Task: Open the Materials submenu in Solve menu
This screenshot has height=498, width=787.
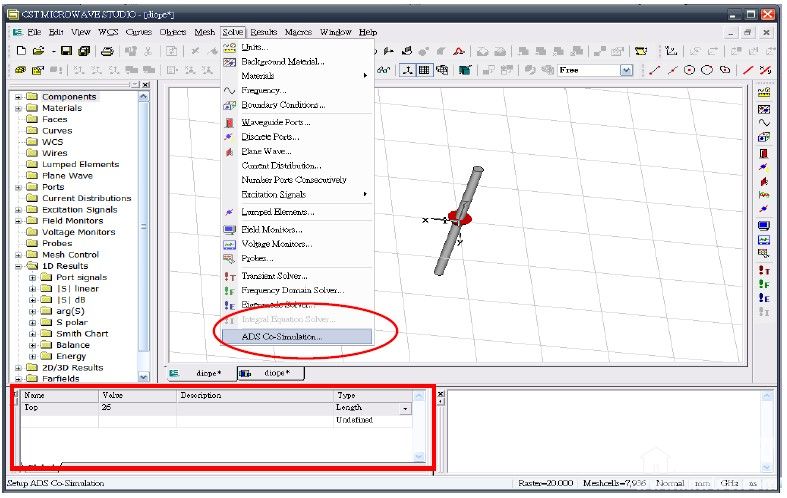Action: click(297, 76)
